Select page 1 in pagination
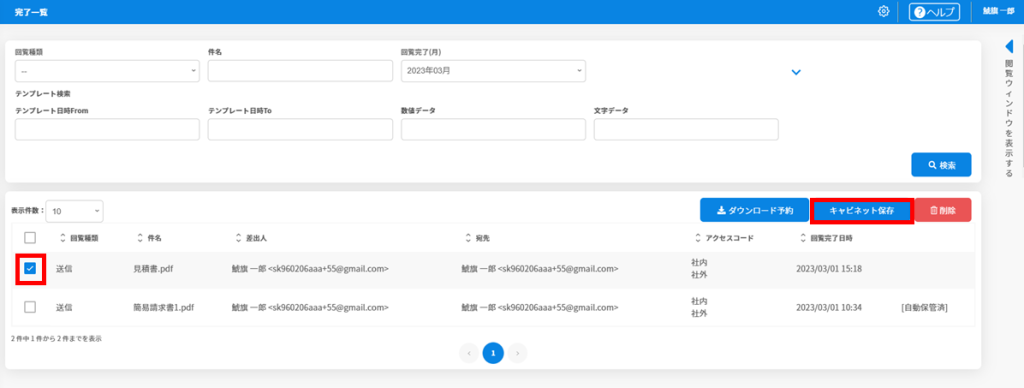1024x388 pixels. click(x=493, y=353)
